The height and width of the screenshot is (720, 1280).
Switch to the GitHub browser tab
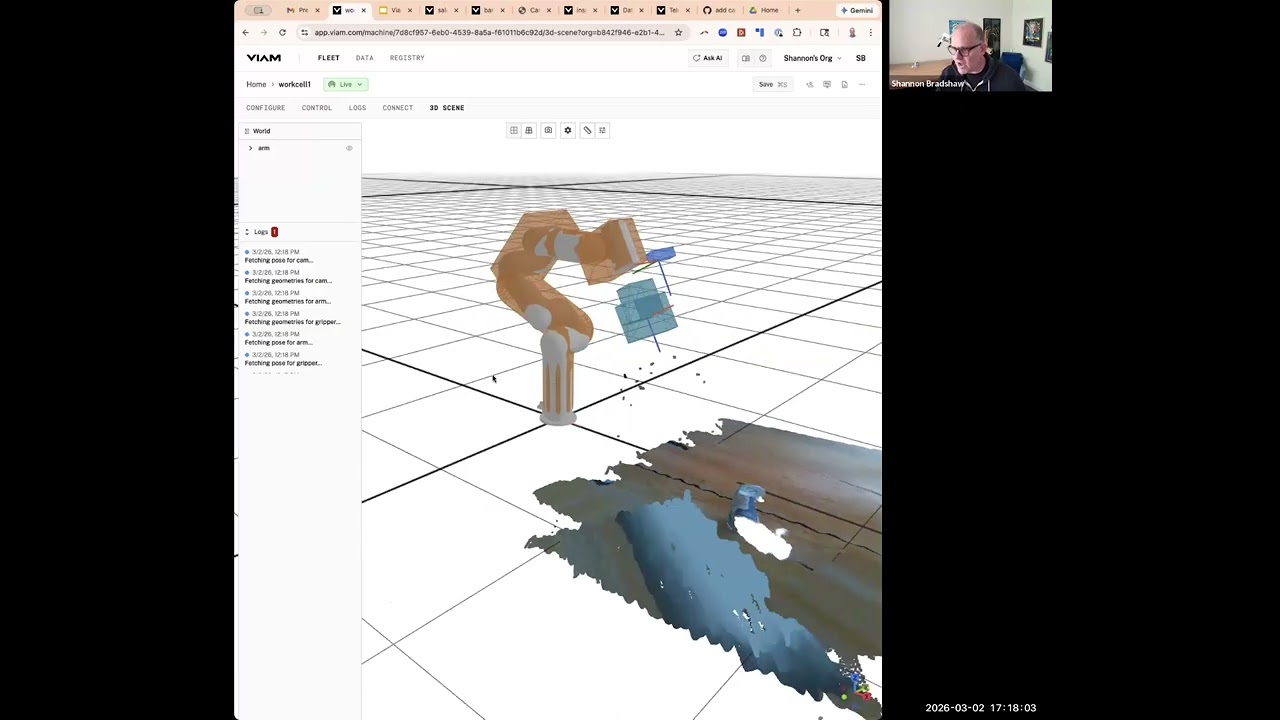pyautogui.click(x=719, y=10)
